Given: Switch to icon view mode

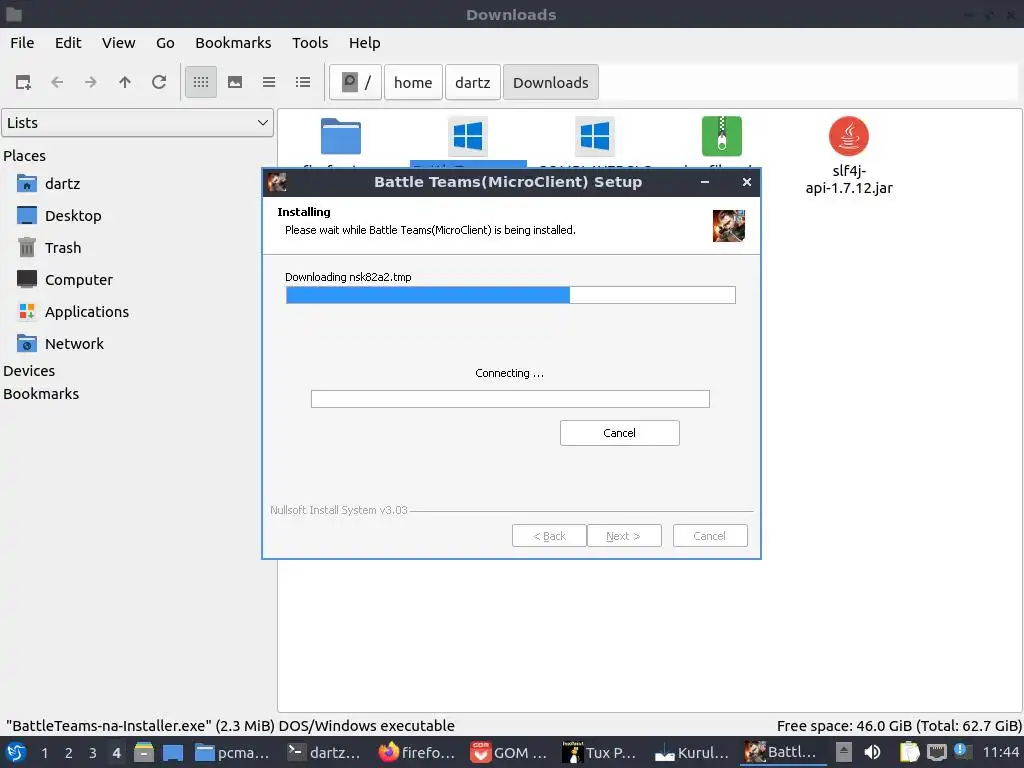Looking at the screenshot, I should click(x=201, y=82).
